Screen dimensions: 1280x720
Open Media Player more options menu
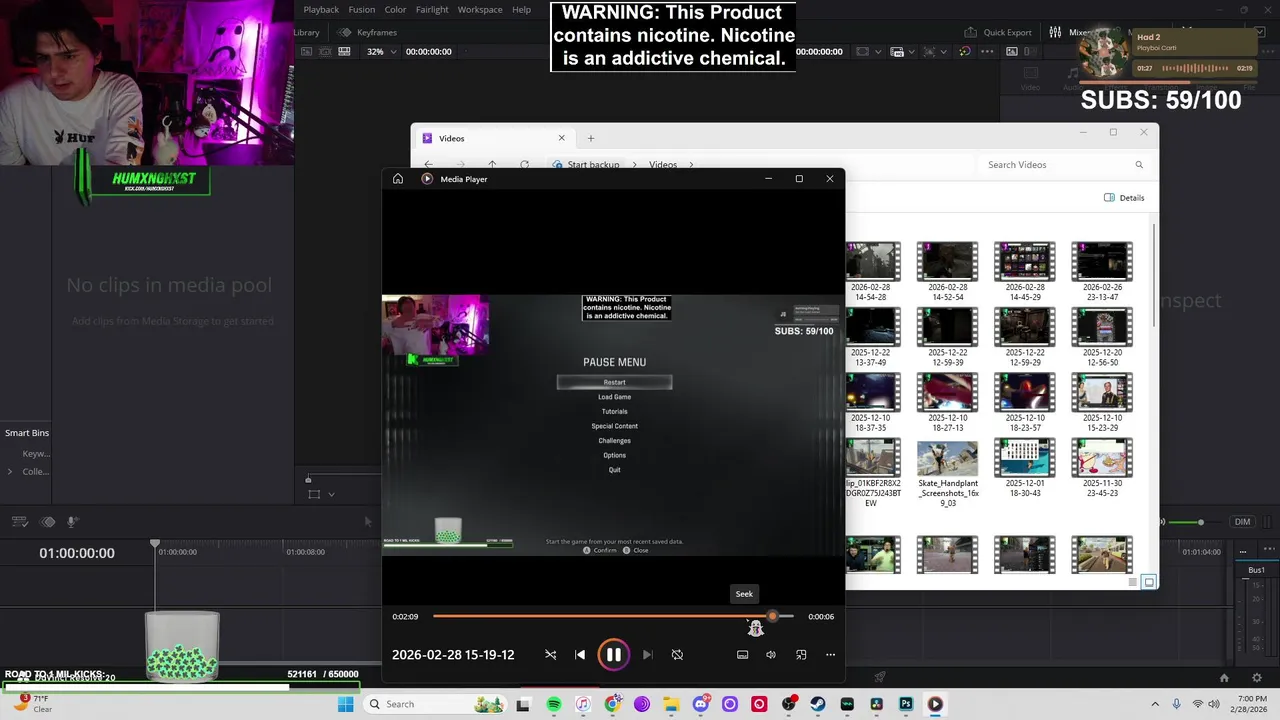830,655
